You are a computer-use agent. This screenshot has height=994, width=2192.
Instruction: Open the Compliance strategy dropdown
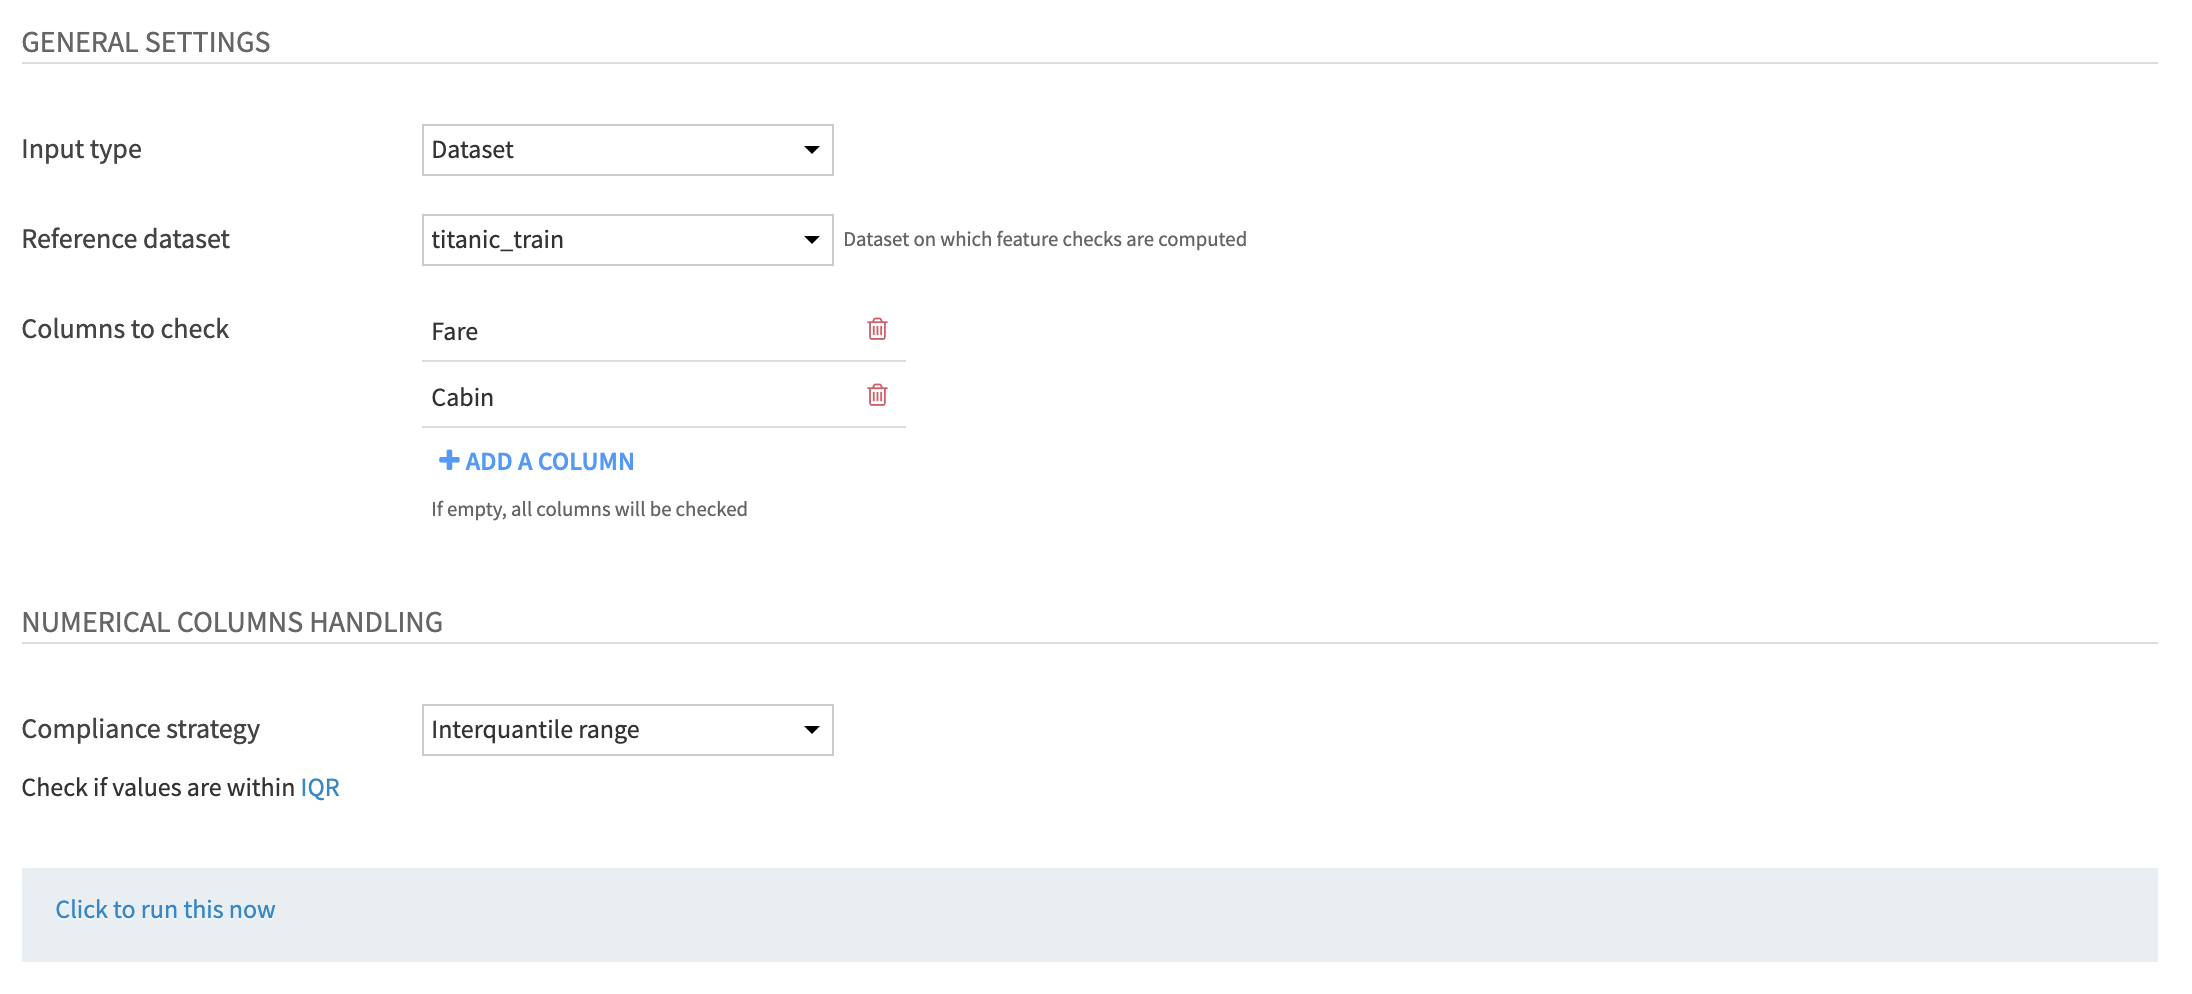627,730
